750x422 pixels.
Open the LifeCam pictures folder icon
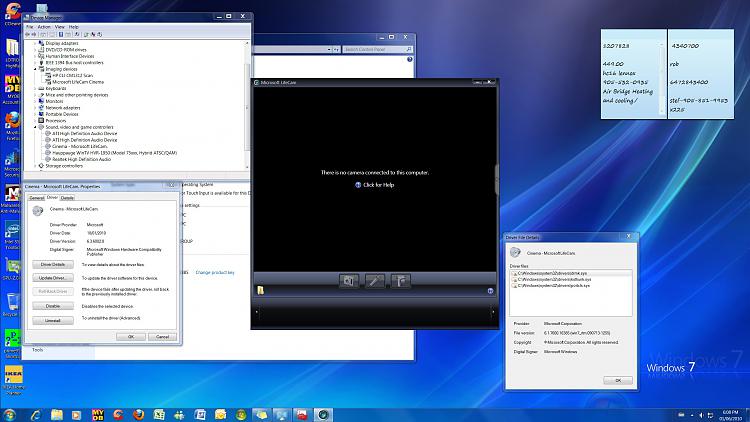pos(261,290)
